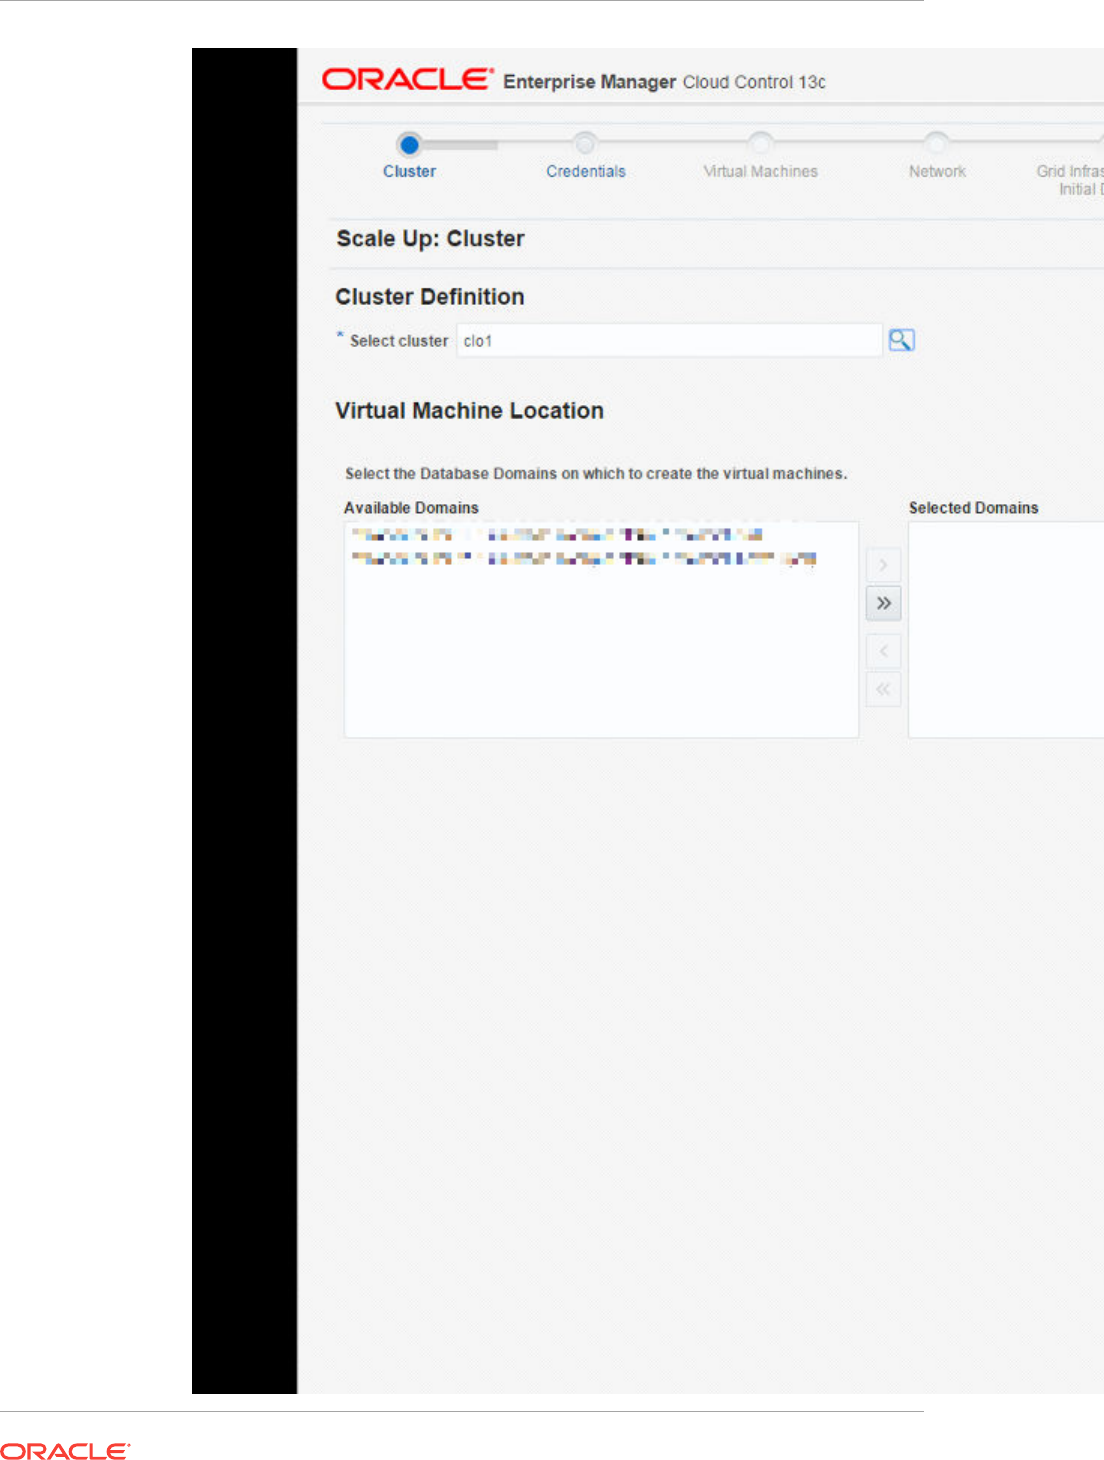
Task: Click the Cluster step blue circle marker
Action: tap(409, 144)
